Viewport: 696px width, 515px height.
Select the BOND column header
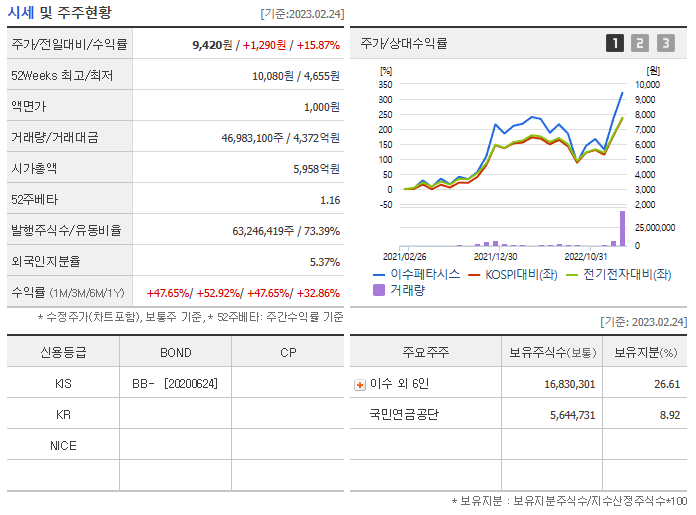[x=176, y=353]
